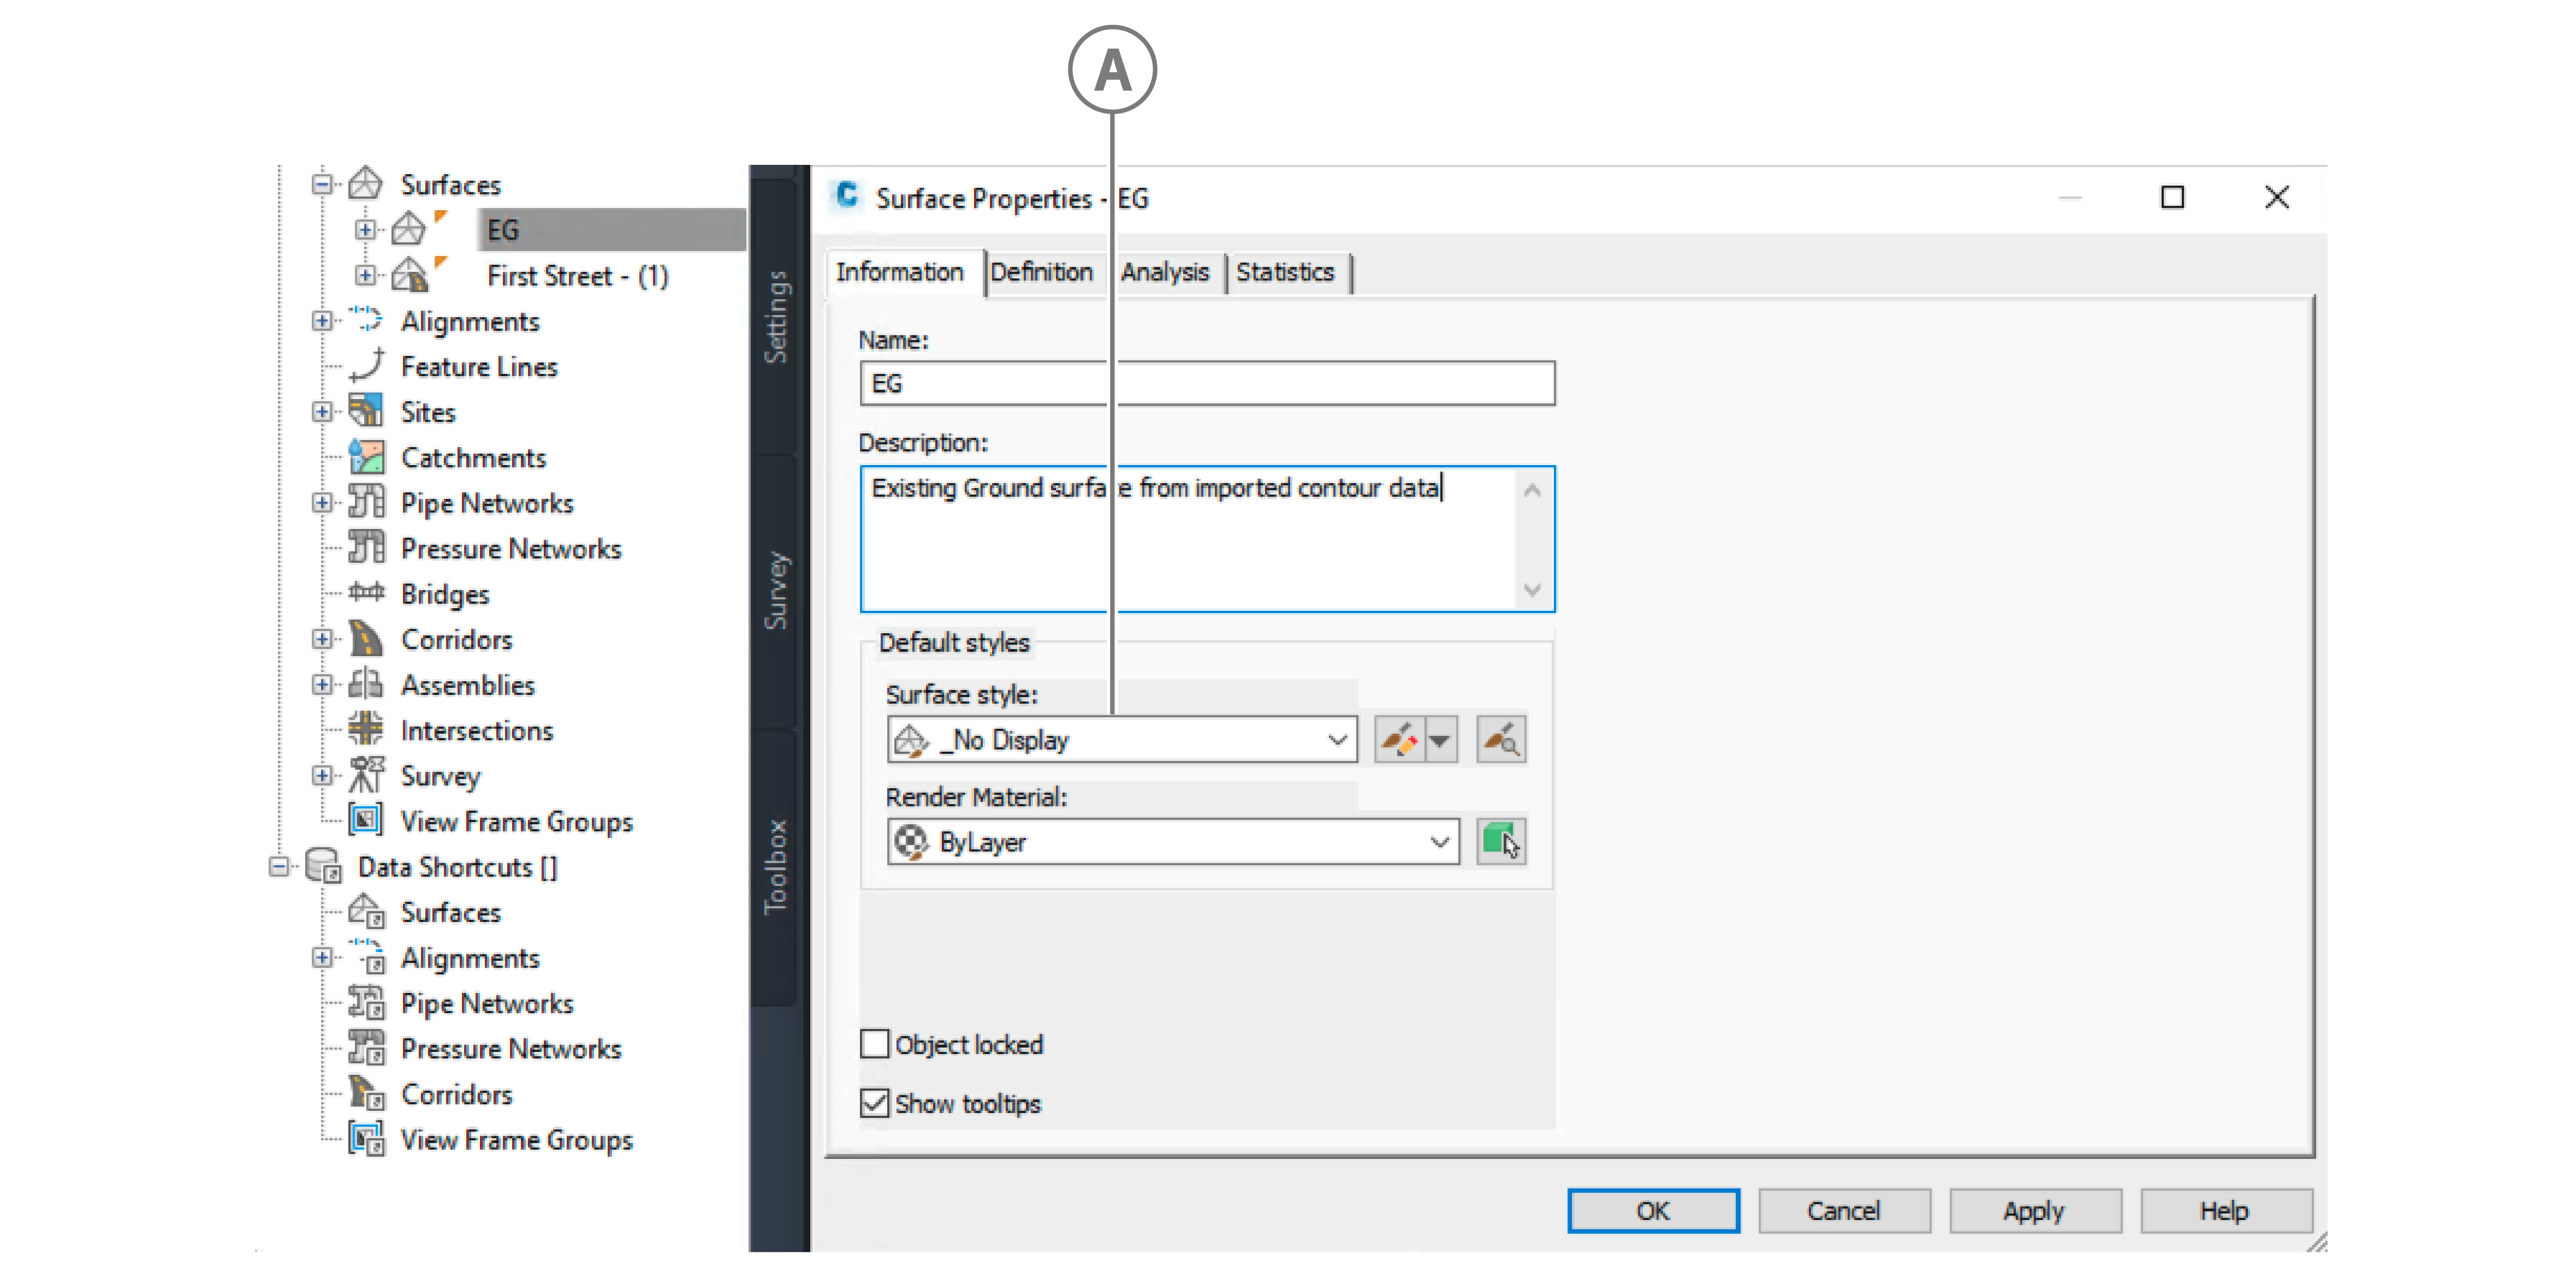Click the Data Shortcuts database icon
The width and height of the screenshot is (2576, 1273).
pos(323,866)
